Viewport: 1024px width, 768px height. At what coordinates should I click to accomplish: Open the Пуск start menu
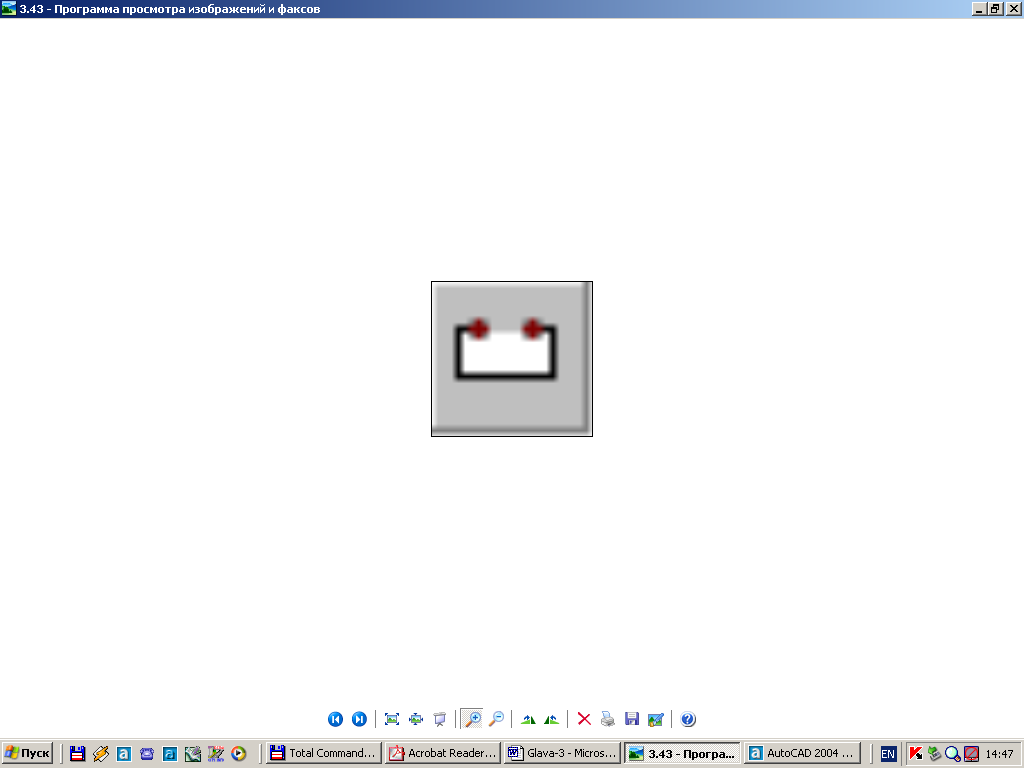tap(27, 753)
